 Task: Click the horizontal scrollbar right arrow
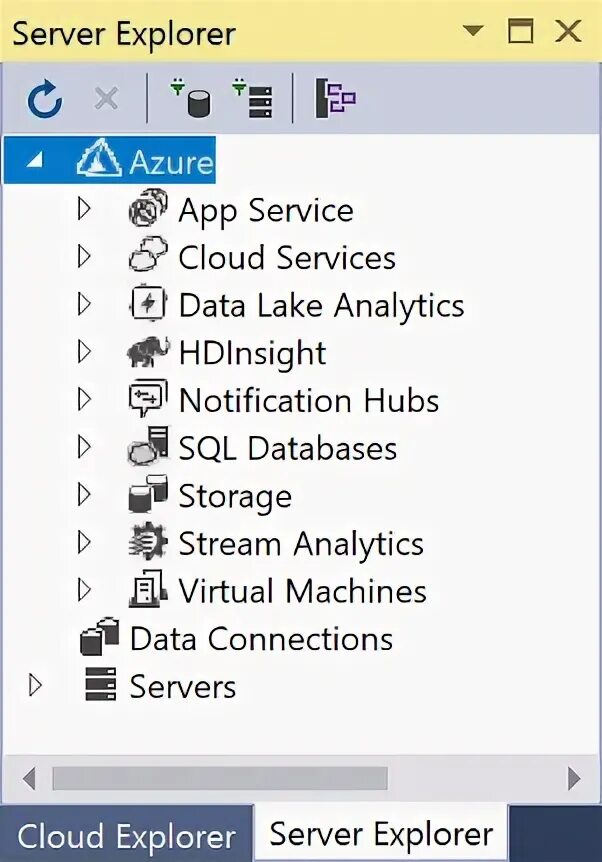tap(573, 778)
